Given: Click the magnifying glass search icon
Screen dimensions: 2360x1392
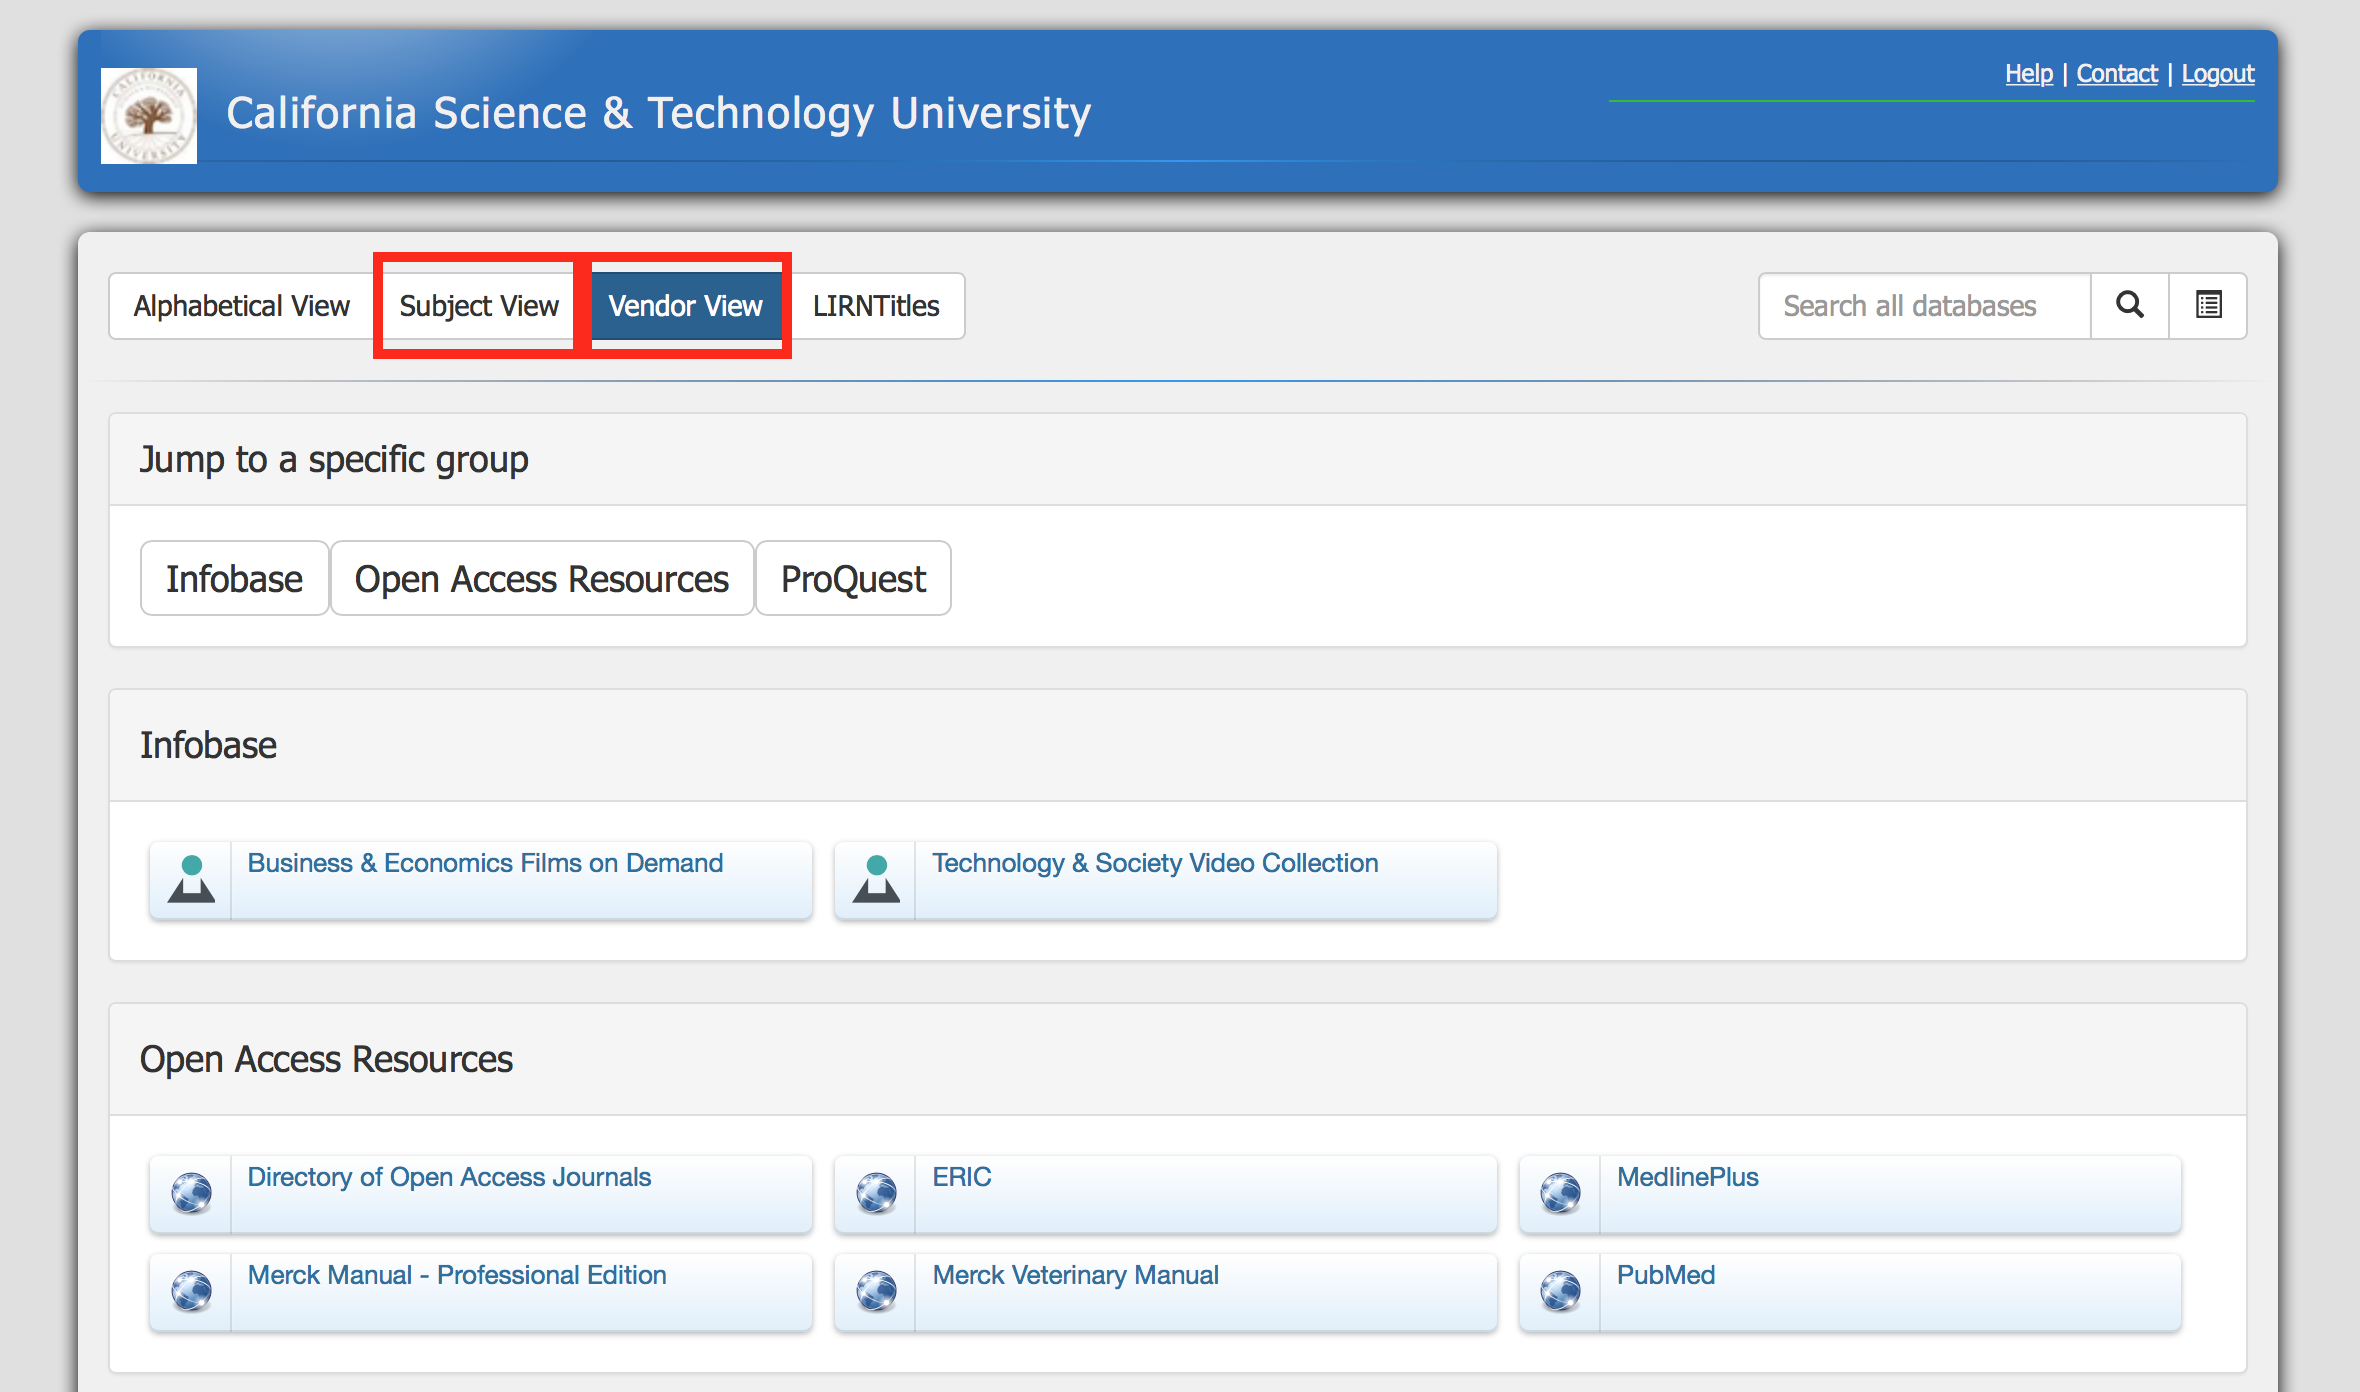Looking at the screenshot, I should 2130,306.
